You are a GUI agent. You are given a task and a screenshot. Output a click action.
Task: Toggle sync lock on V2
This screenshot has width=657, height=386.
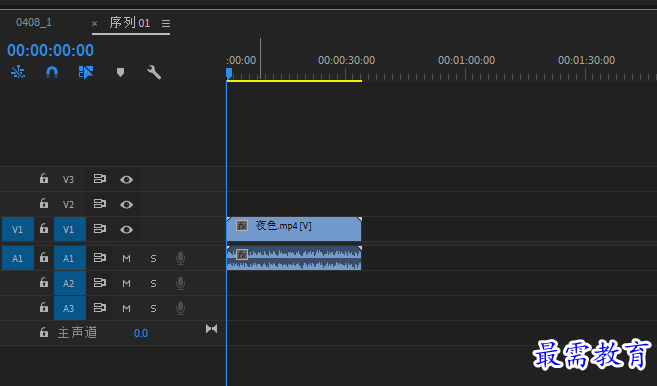click(100, 204)
